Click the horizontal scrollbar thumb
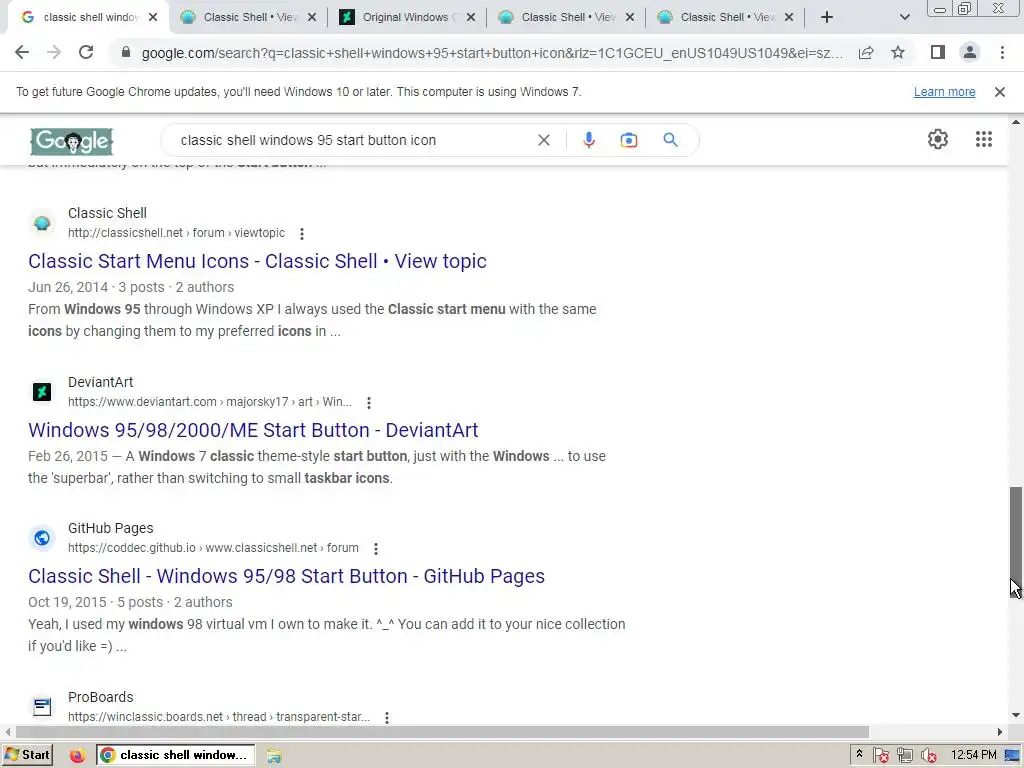This screenshot has width=1024, height=768. [442, 732]
